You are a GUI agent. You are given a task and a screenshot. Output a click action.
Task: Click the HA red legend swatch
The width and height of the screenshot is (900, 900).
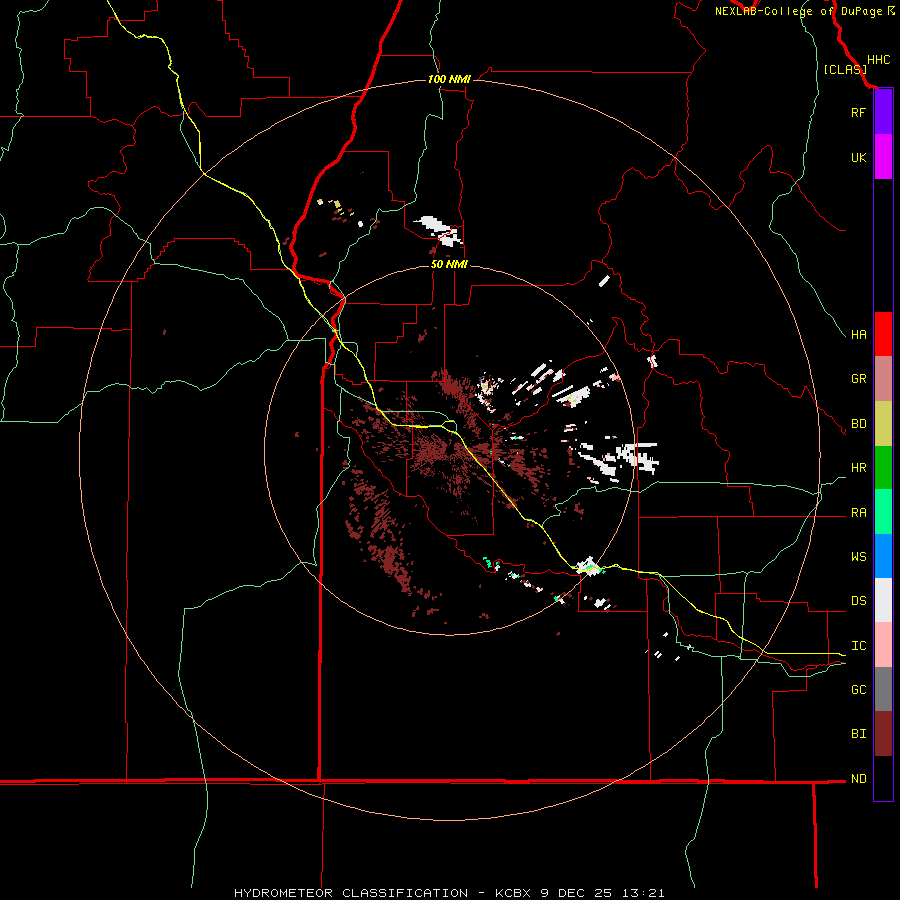click(x=883, y=334)
